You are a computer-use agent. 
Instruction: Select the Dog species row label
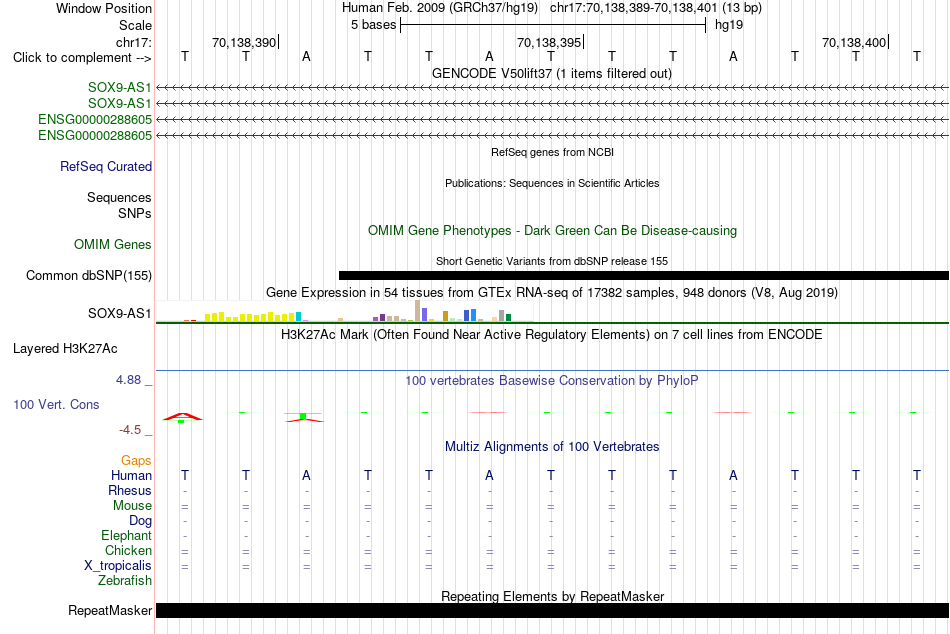[x=141, y=520]
